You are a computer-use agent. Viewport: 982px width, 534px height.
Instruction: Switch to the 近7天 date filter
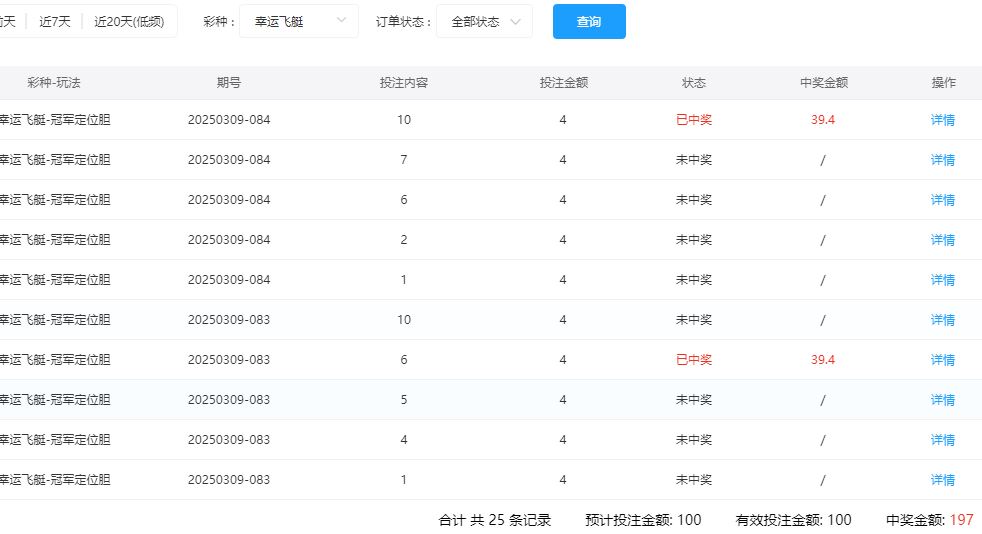55,21
